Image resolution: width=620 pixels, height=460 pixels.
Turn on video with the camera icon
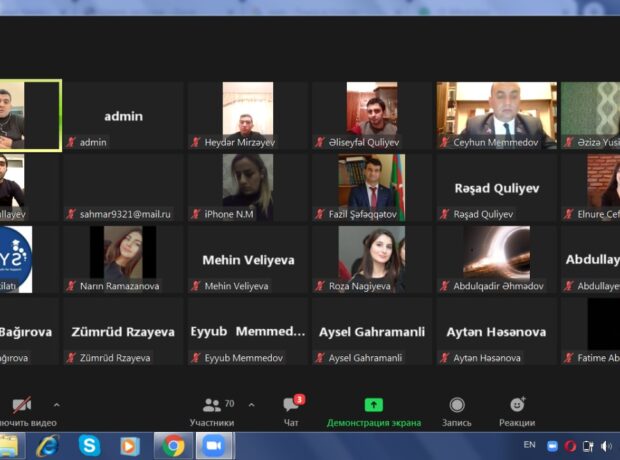(21, 405)
